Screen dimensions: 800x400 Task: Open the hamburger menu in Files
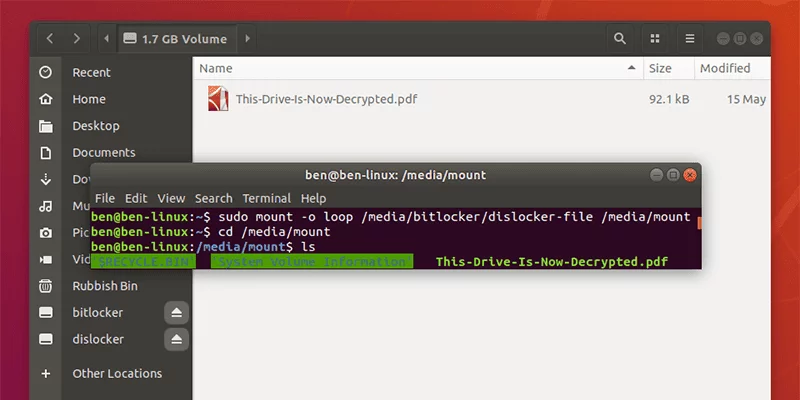pos(689,39)
